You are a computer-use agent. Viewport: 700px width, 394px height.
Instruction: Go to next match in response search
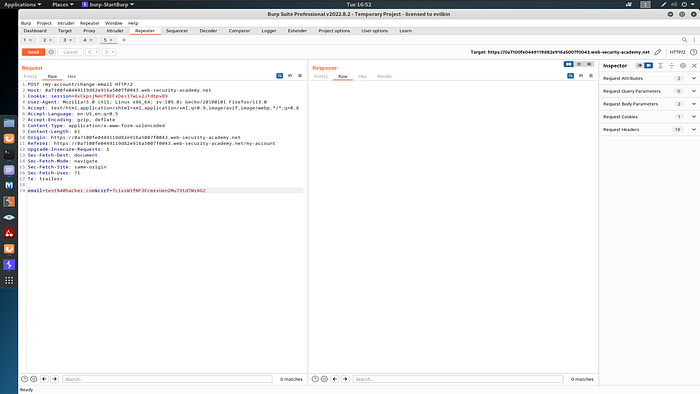345,379
